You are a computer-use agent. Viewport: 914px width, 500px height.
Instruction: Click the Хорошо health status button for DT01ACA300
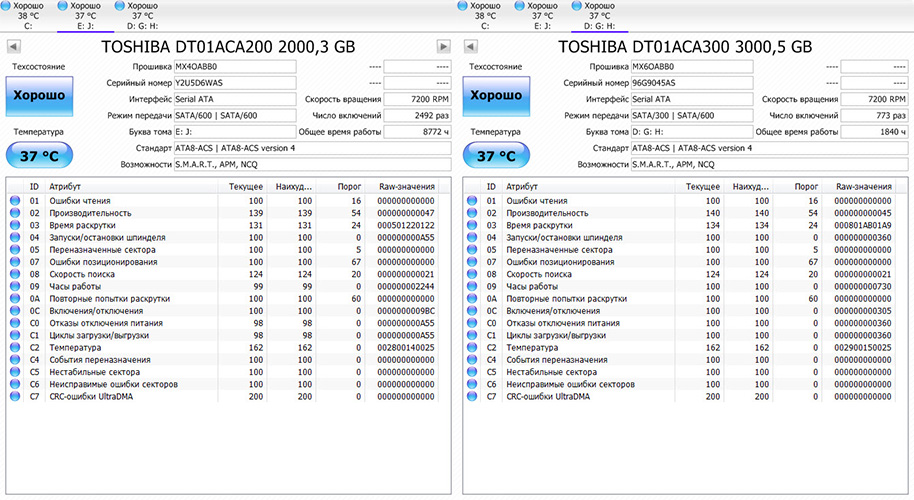(x=496, y=96)
